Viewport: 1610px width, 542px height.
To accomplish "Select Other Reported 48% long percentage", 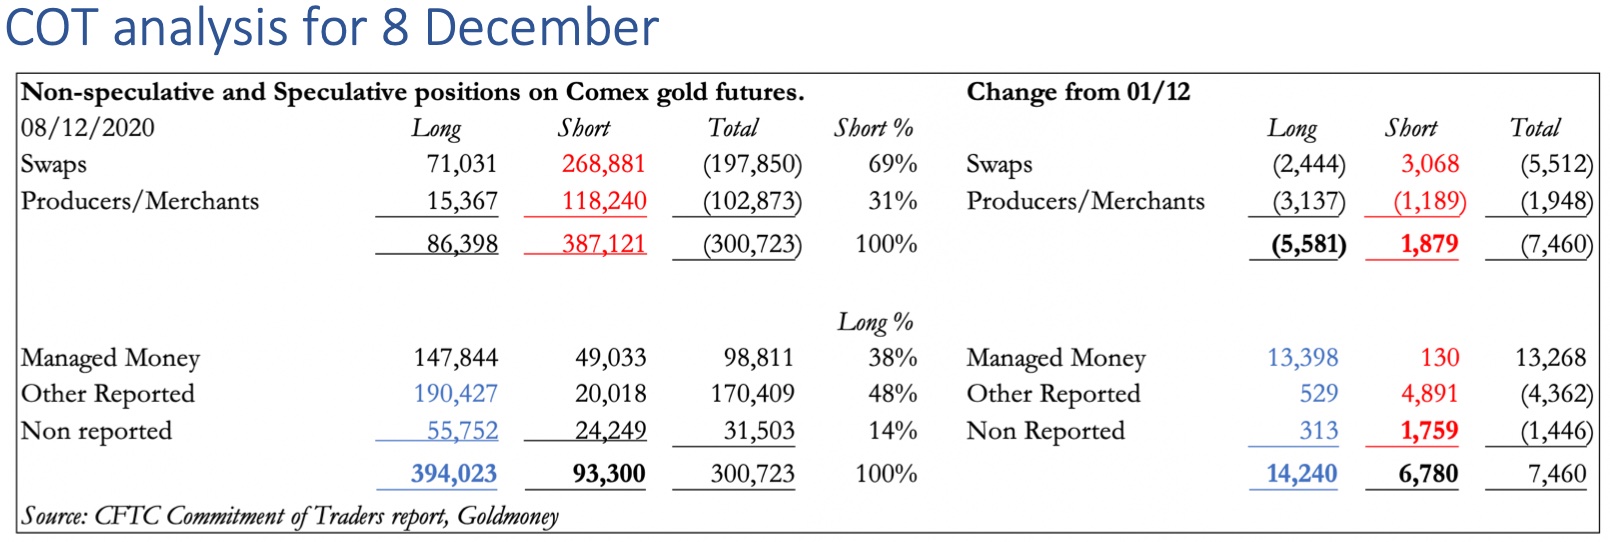I will click(x=892, y=394).
